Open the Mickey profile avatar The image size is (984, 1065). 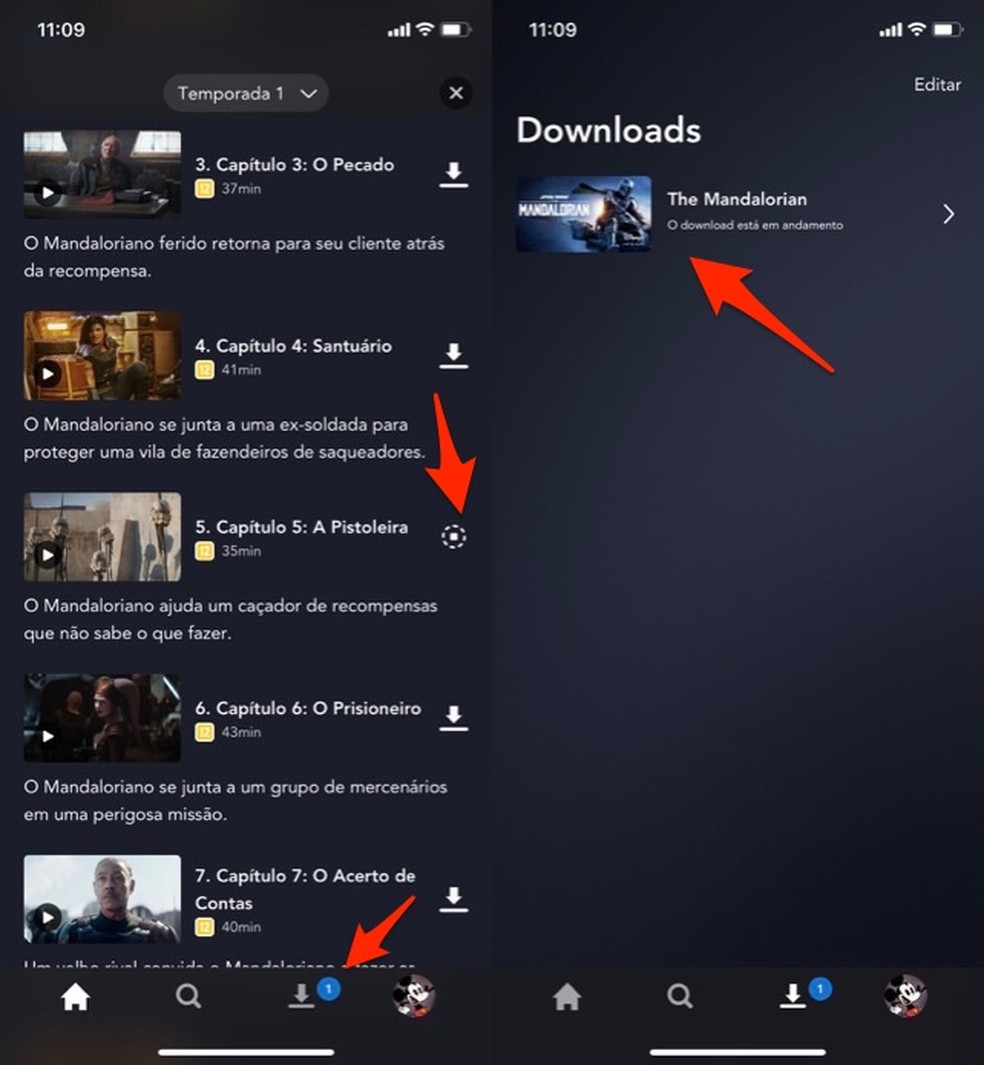[414, 995]
